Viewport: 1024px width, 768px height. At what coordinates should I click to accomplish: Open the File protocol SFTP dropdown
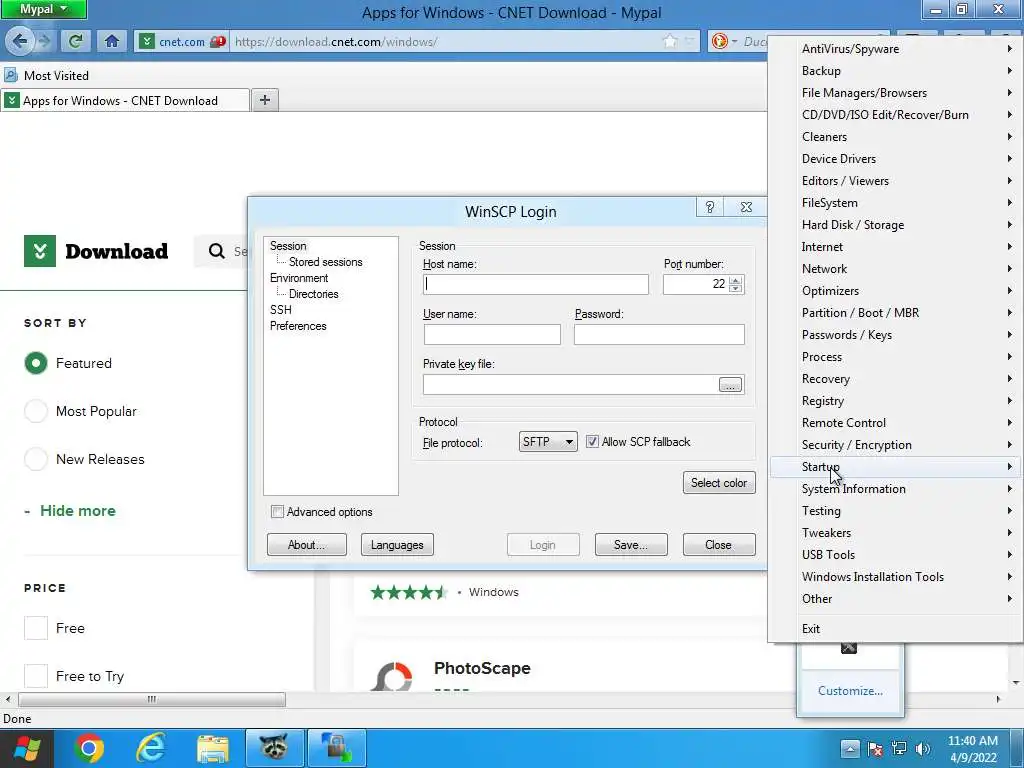[548, 442]
